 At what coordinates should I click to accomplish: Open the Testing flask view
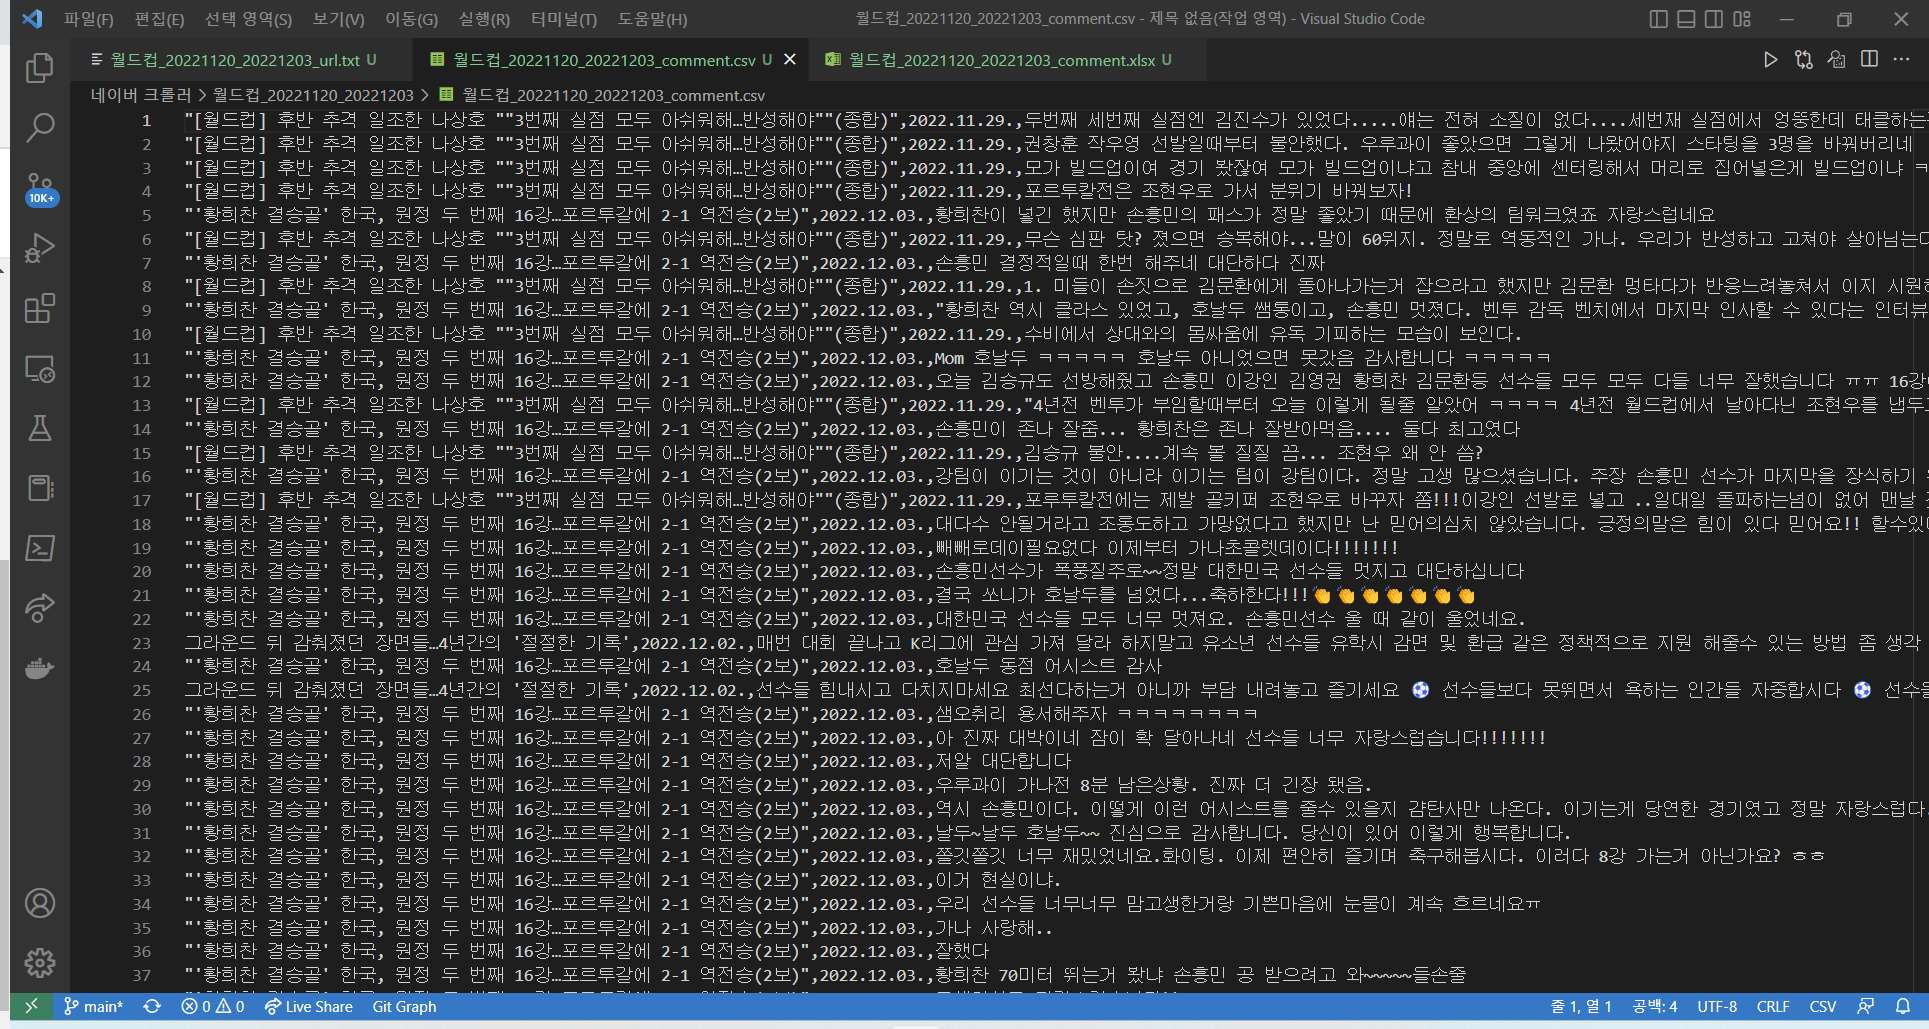coord(40,428)
